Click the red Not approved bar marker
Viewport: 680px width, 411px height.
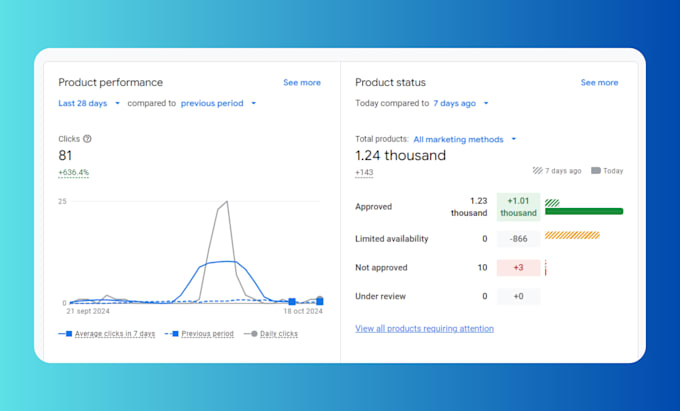[546, 268]
